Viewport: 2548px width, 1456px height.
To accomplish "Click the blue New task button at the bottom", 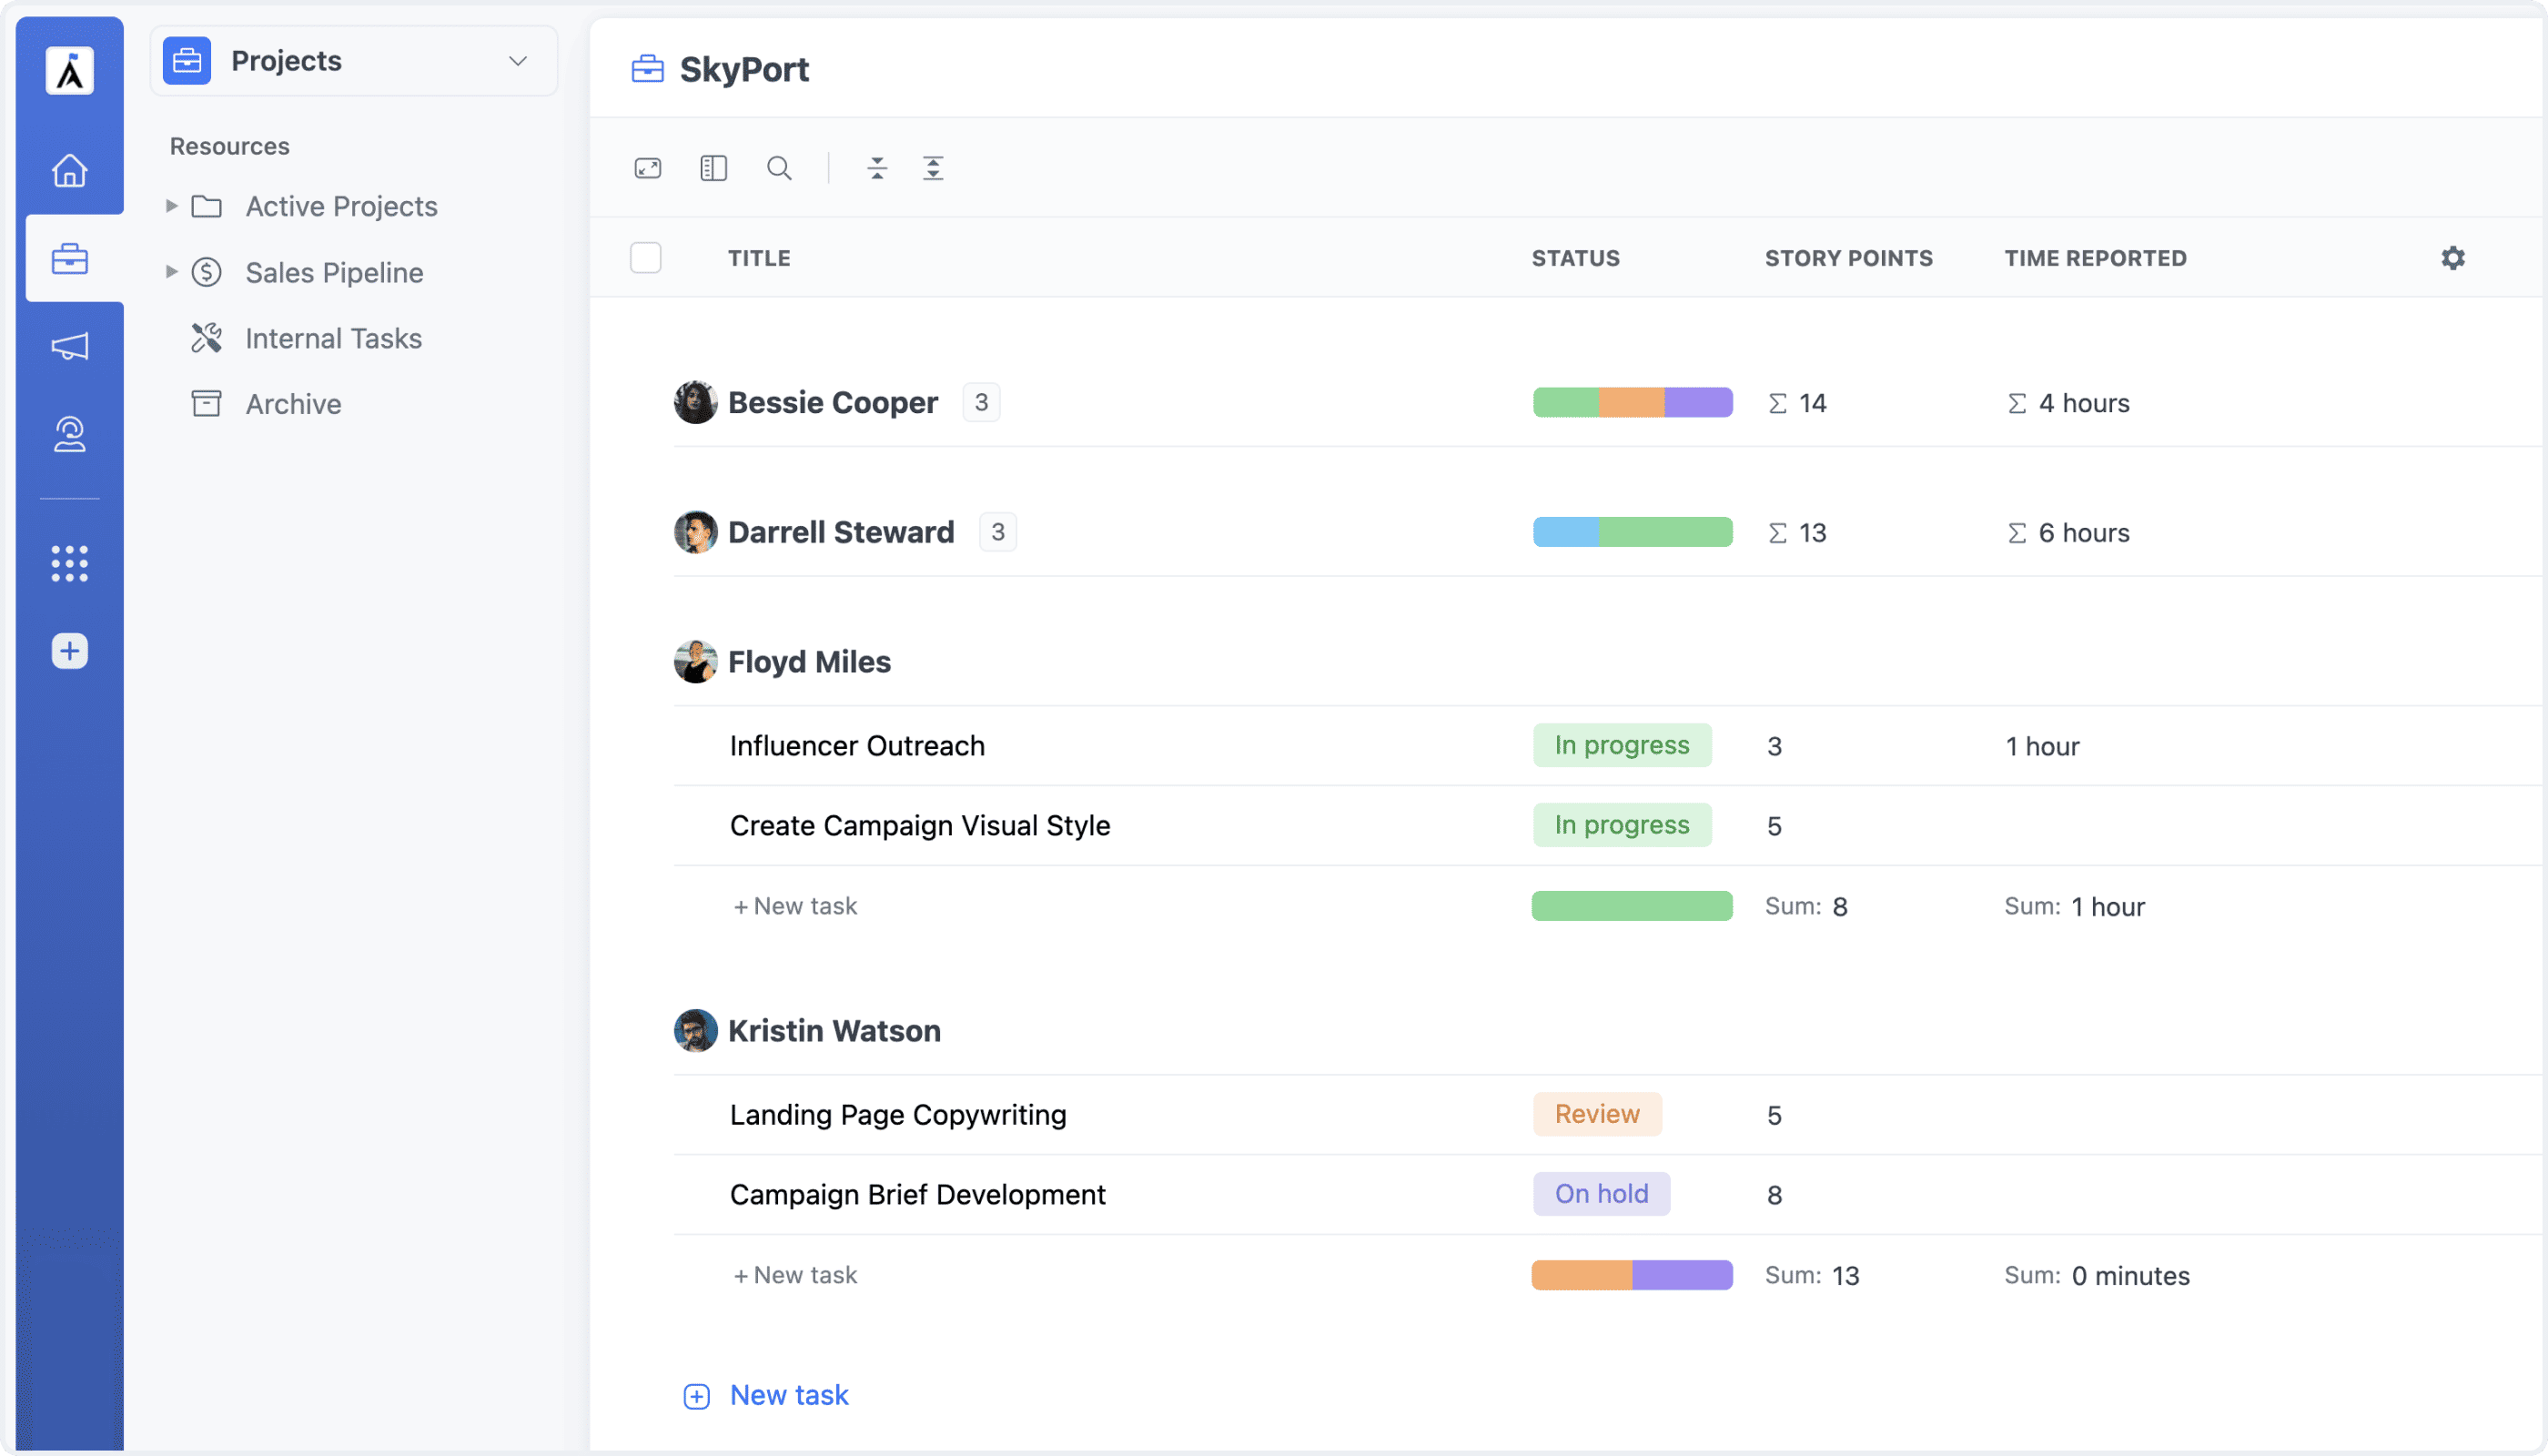I will click(x=766, y=1395).
